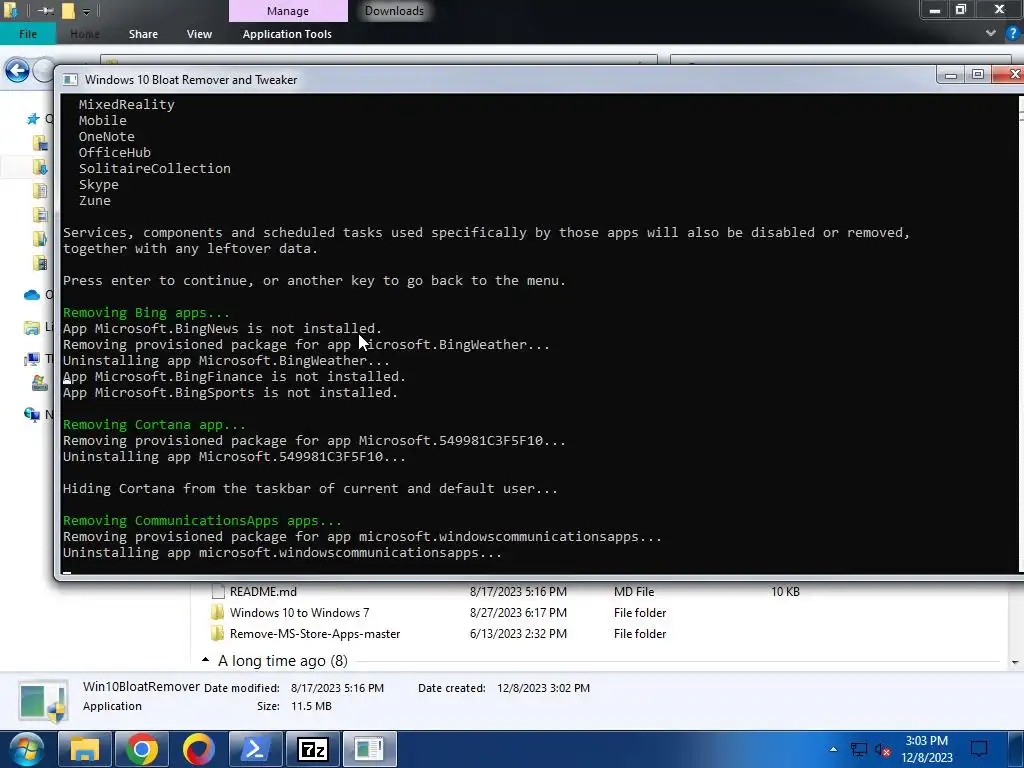1024x768 pixels.
Task: Click the muted volume tray icon
Action: (882, 750)
